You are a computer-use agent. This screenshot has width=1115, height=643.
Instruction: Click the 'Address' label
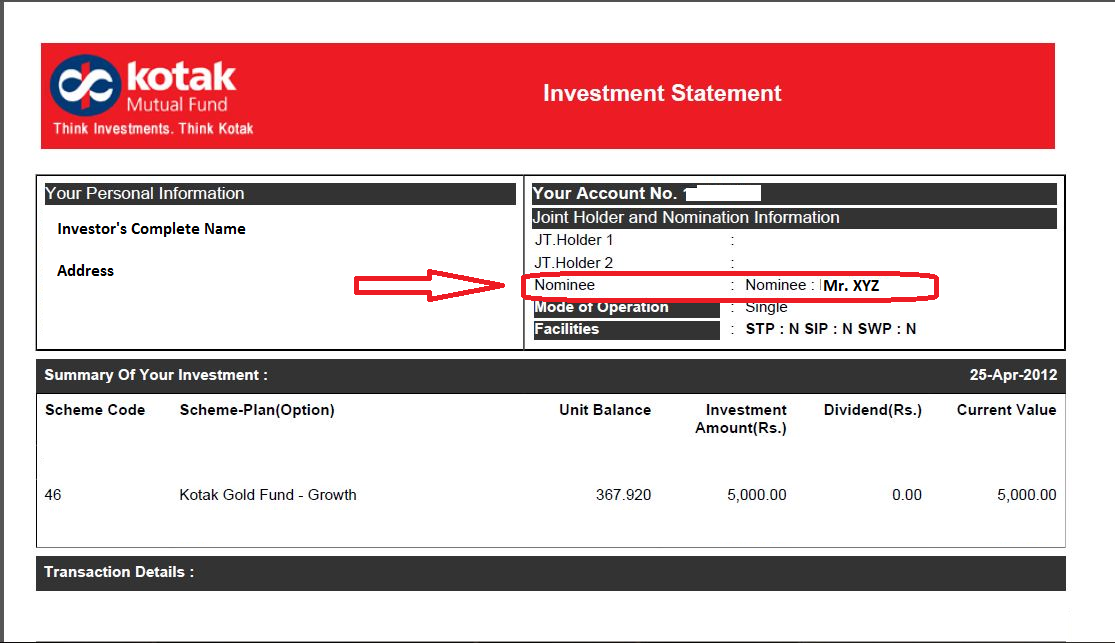coord(85,271)
